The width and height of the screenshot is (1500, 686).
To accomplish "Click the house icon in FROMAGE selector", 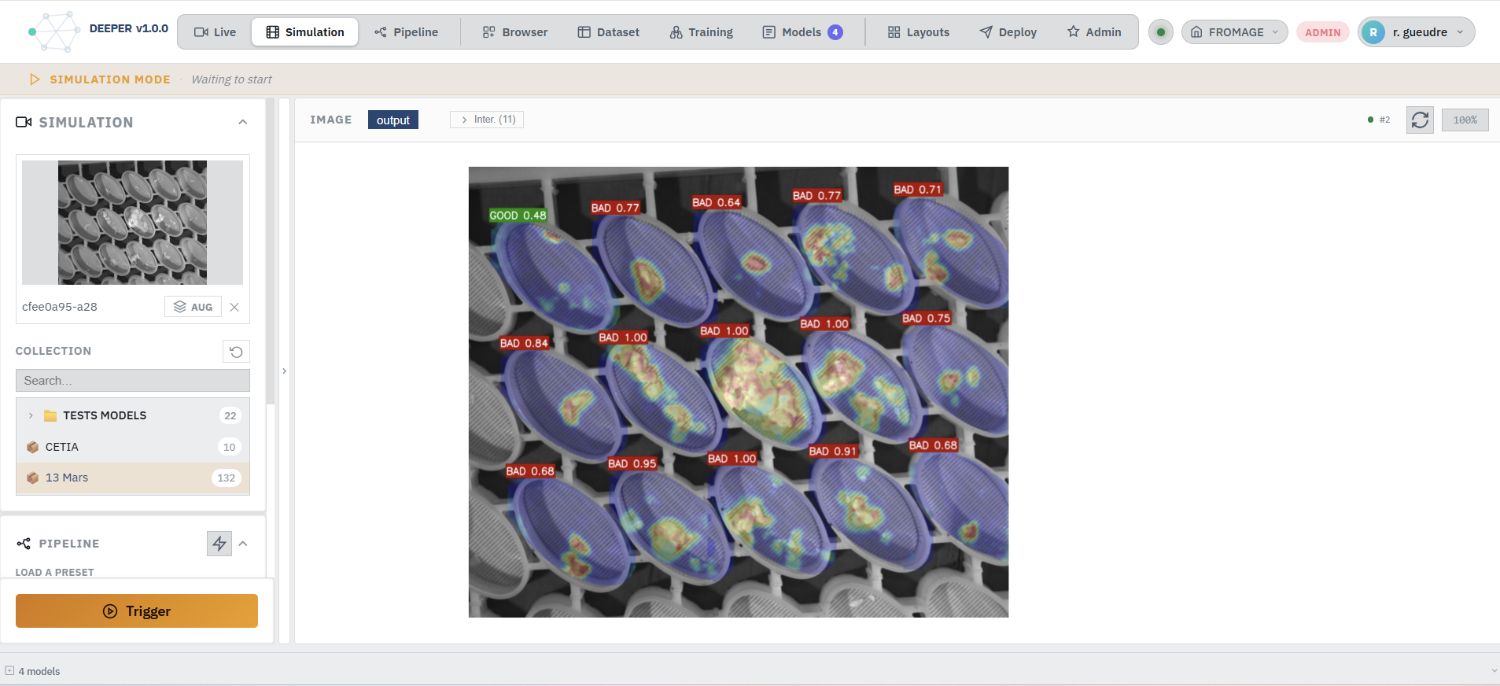I will pyautogui.click(x=1196, y=32).
